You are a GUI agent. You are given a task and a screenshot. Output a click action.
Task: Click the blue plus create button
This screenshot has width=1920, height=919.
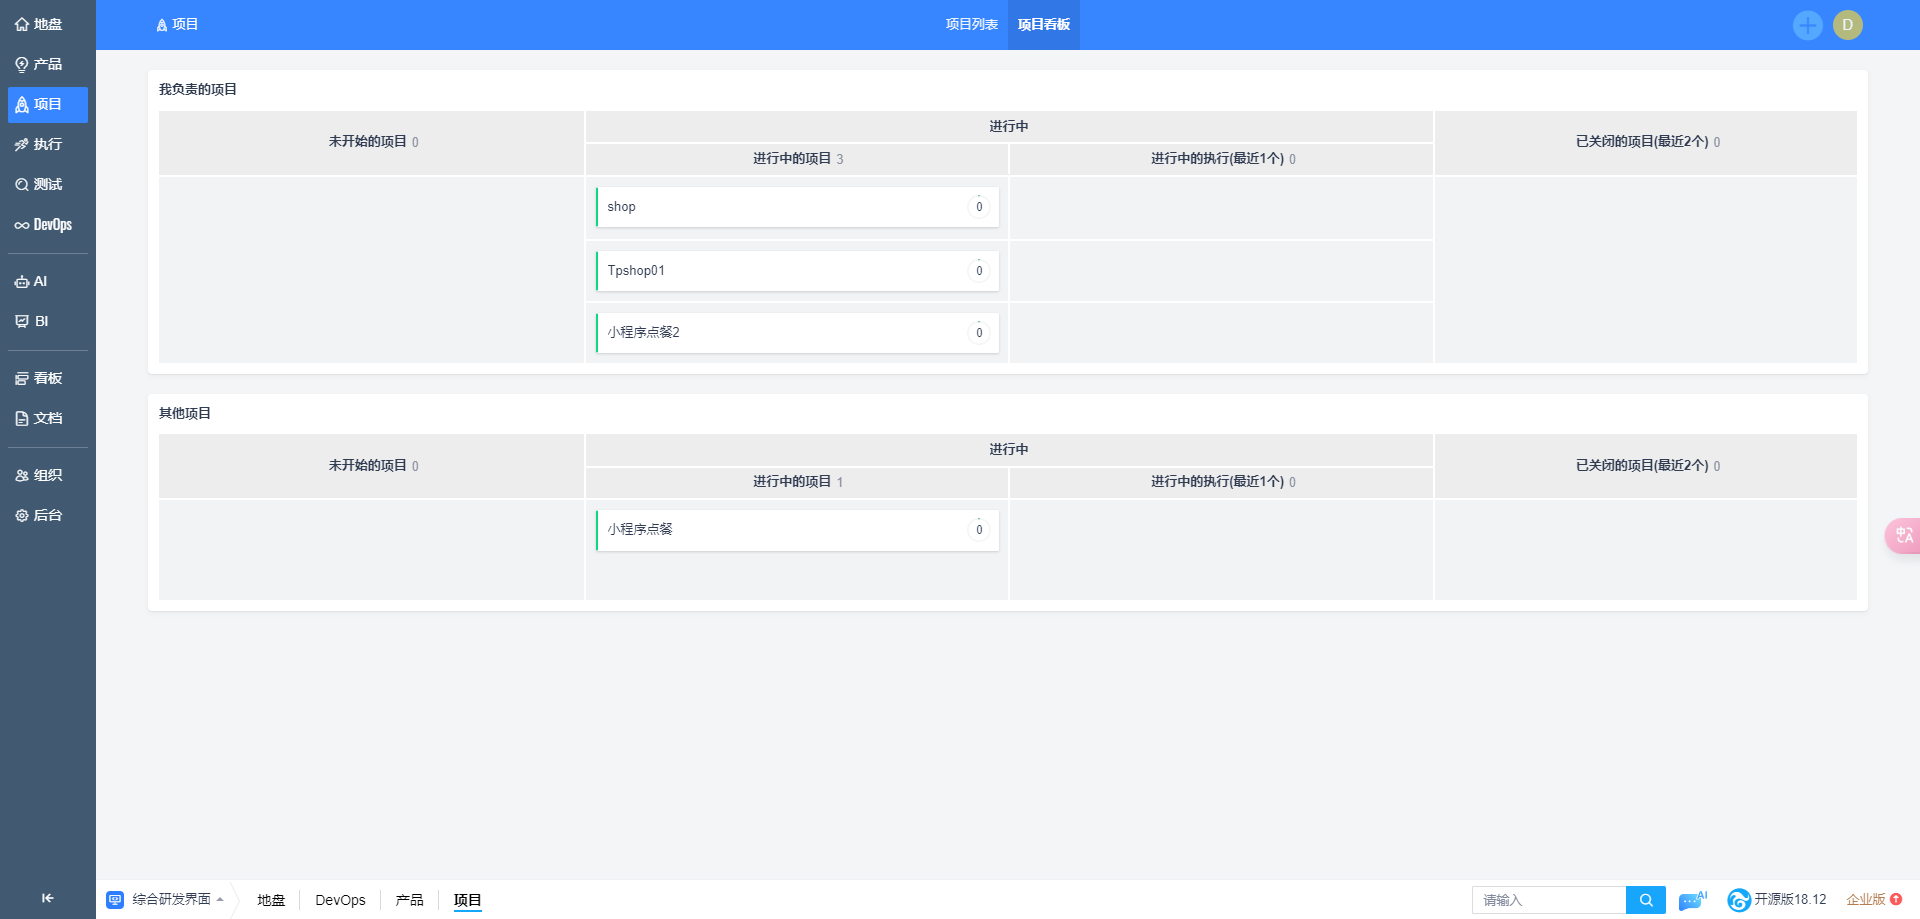(x=1807, y=25)
